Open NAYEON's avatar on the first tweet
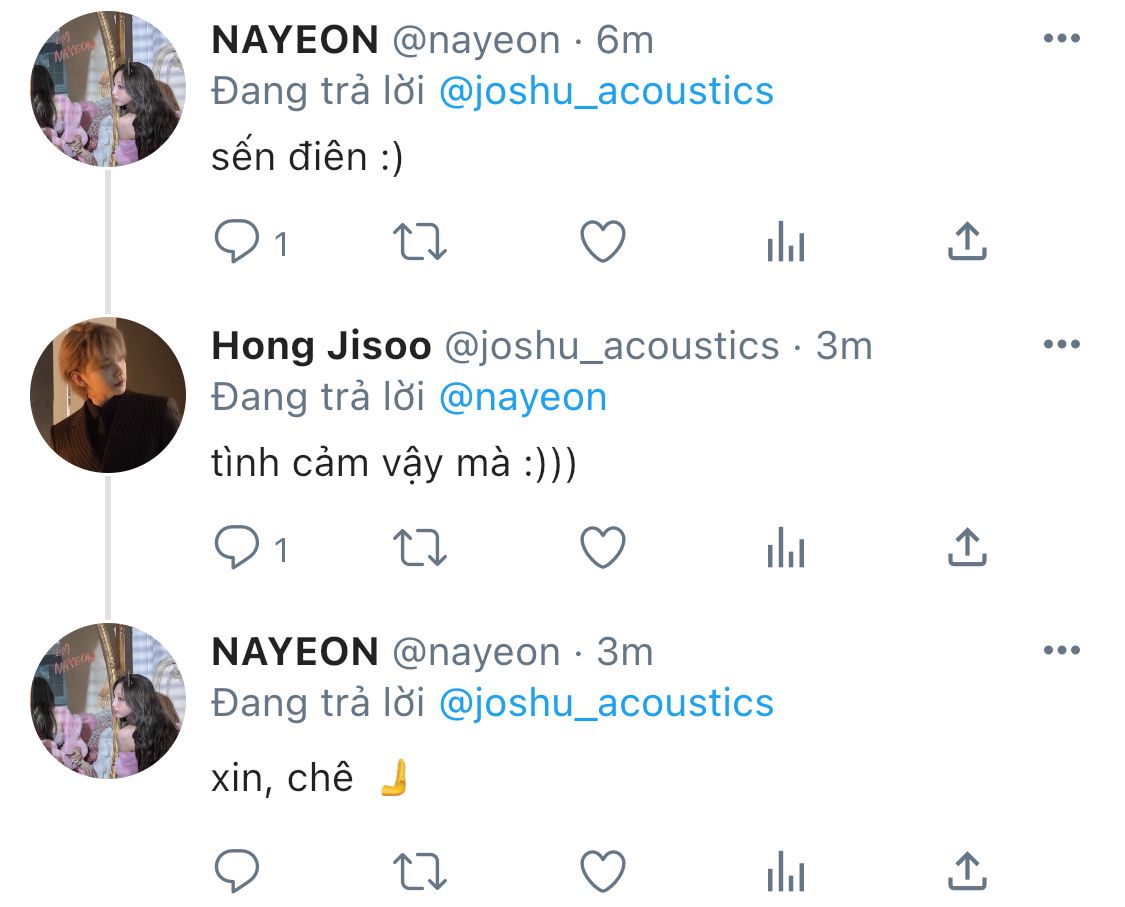 108,89
